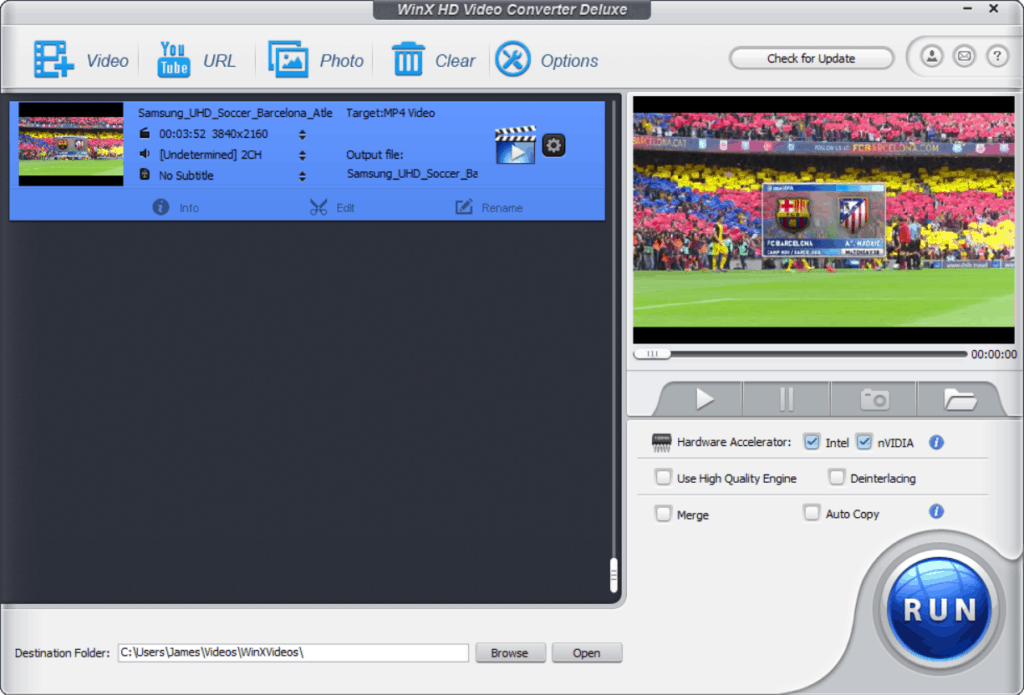The image size is (1024, 695).
Task: Open the Options wrench icon
Action: pos(513,60)
